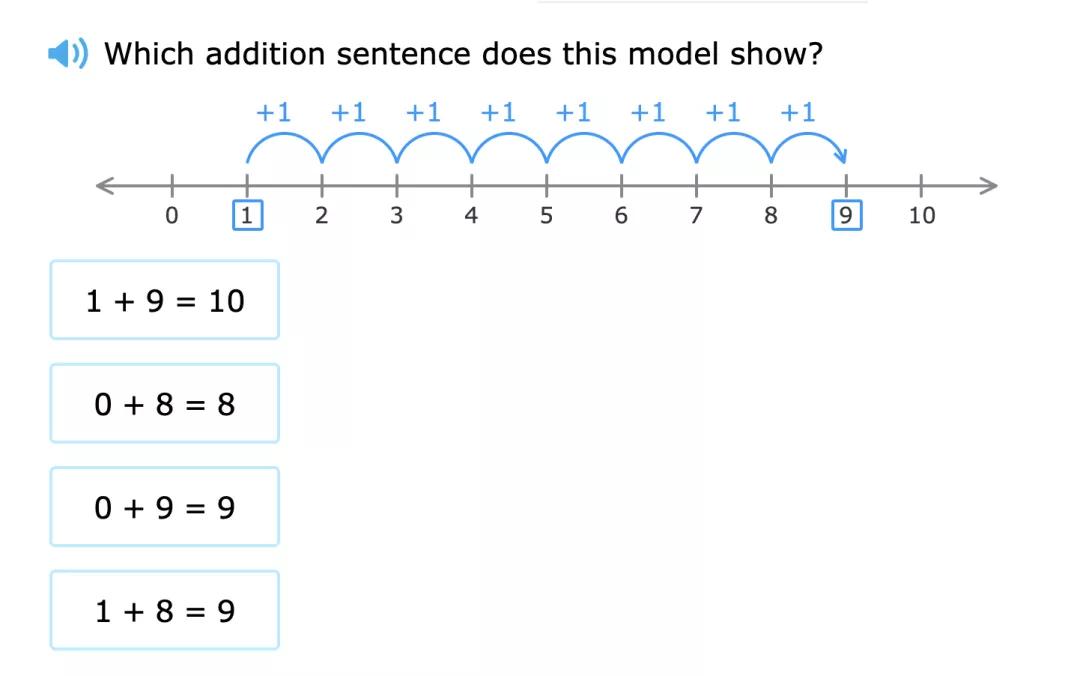The image size is (1080, 676).
Task: Choose the answer 1 + 9 = 10
Action: [x=164, y=300]
